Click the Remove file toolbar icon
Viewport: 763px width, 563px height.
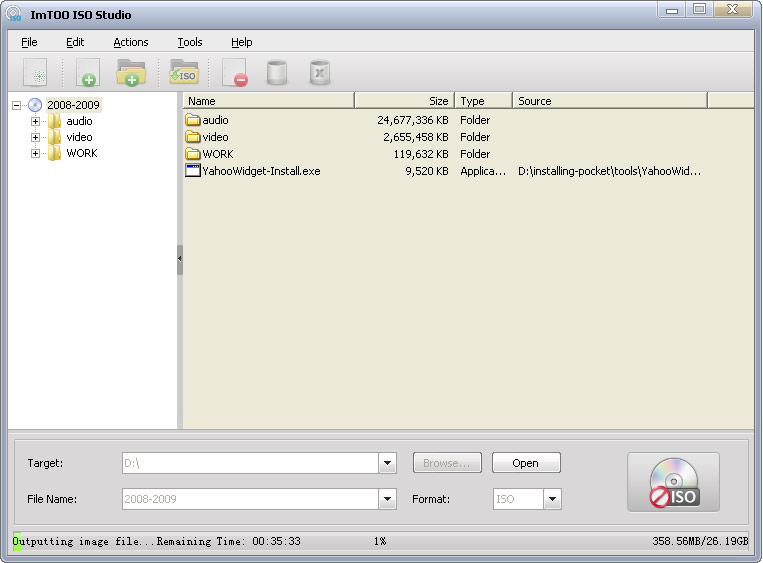[x=235, y=73]
